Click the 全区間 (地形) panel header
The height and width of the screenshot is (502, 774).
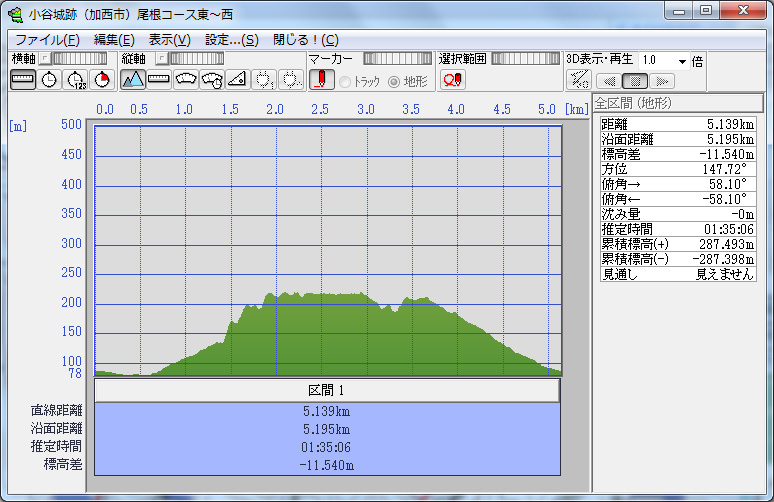coord(678,103)
